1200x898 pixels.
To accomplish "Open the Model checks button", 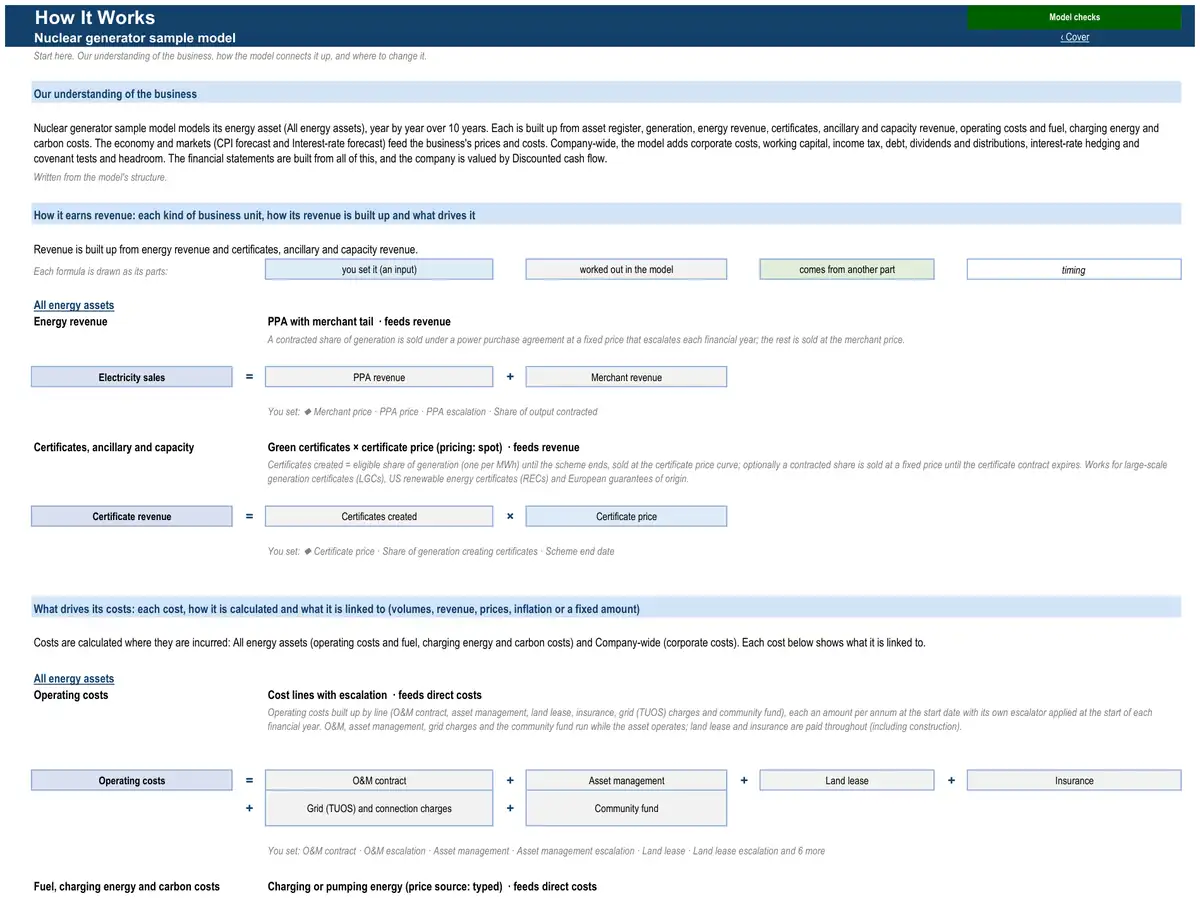I will 1074,17.
